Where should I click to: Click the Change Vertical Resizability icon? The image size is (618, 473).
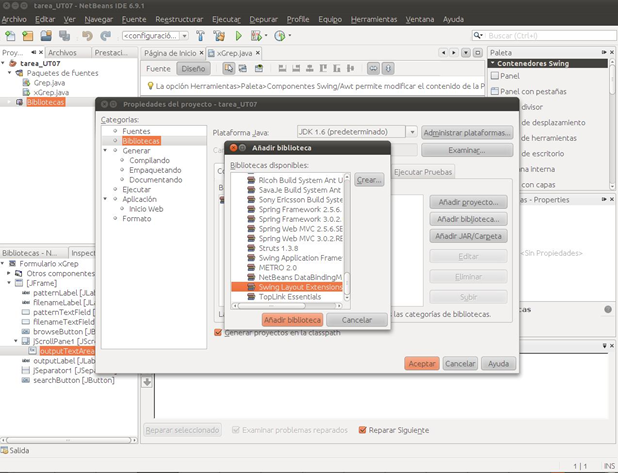click(388, 69)
